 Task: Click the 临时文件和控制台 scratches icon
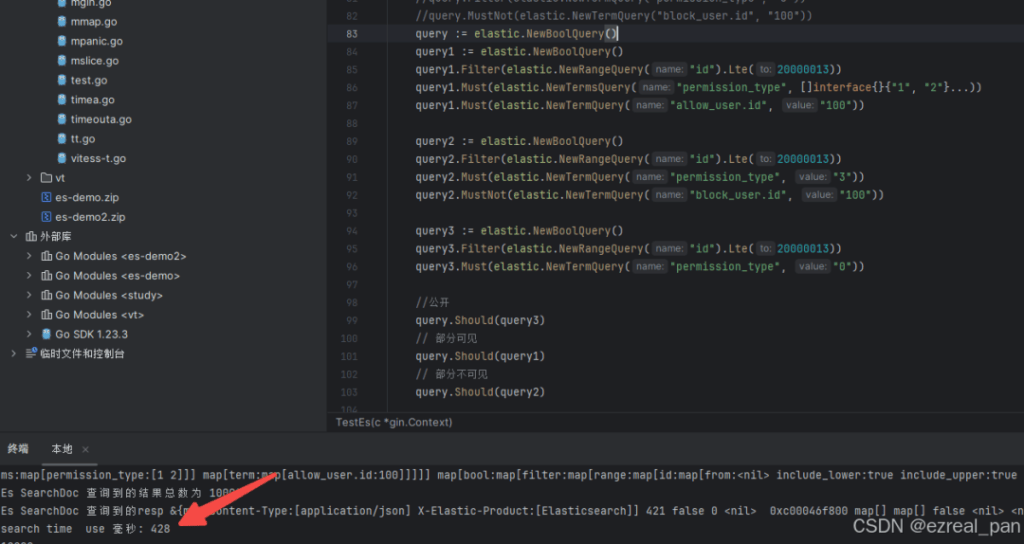point(30,353)
